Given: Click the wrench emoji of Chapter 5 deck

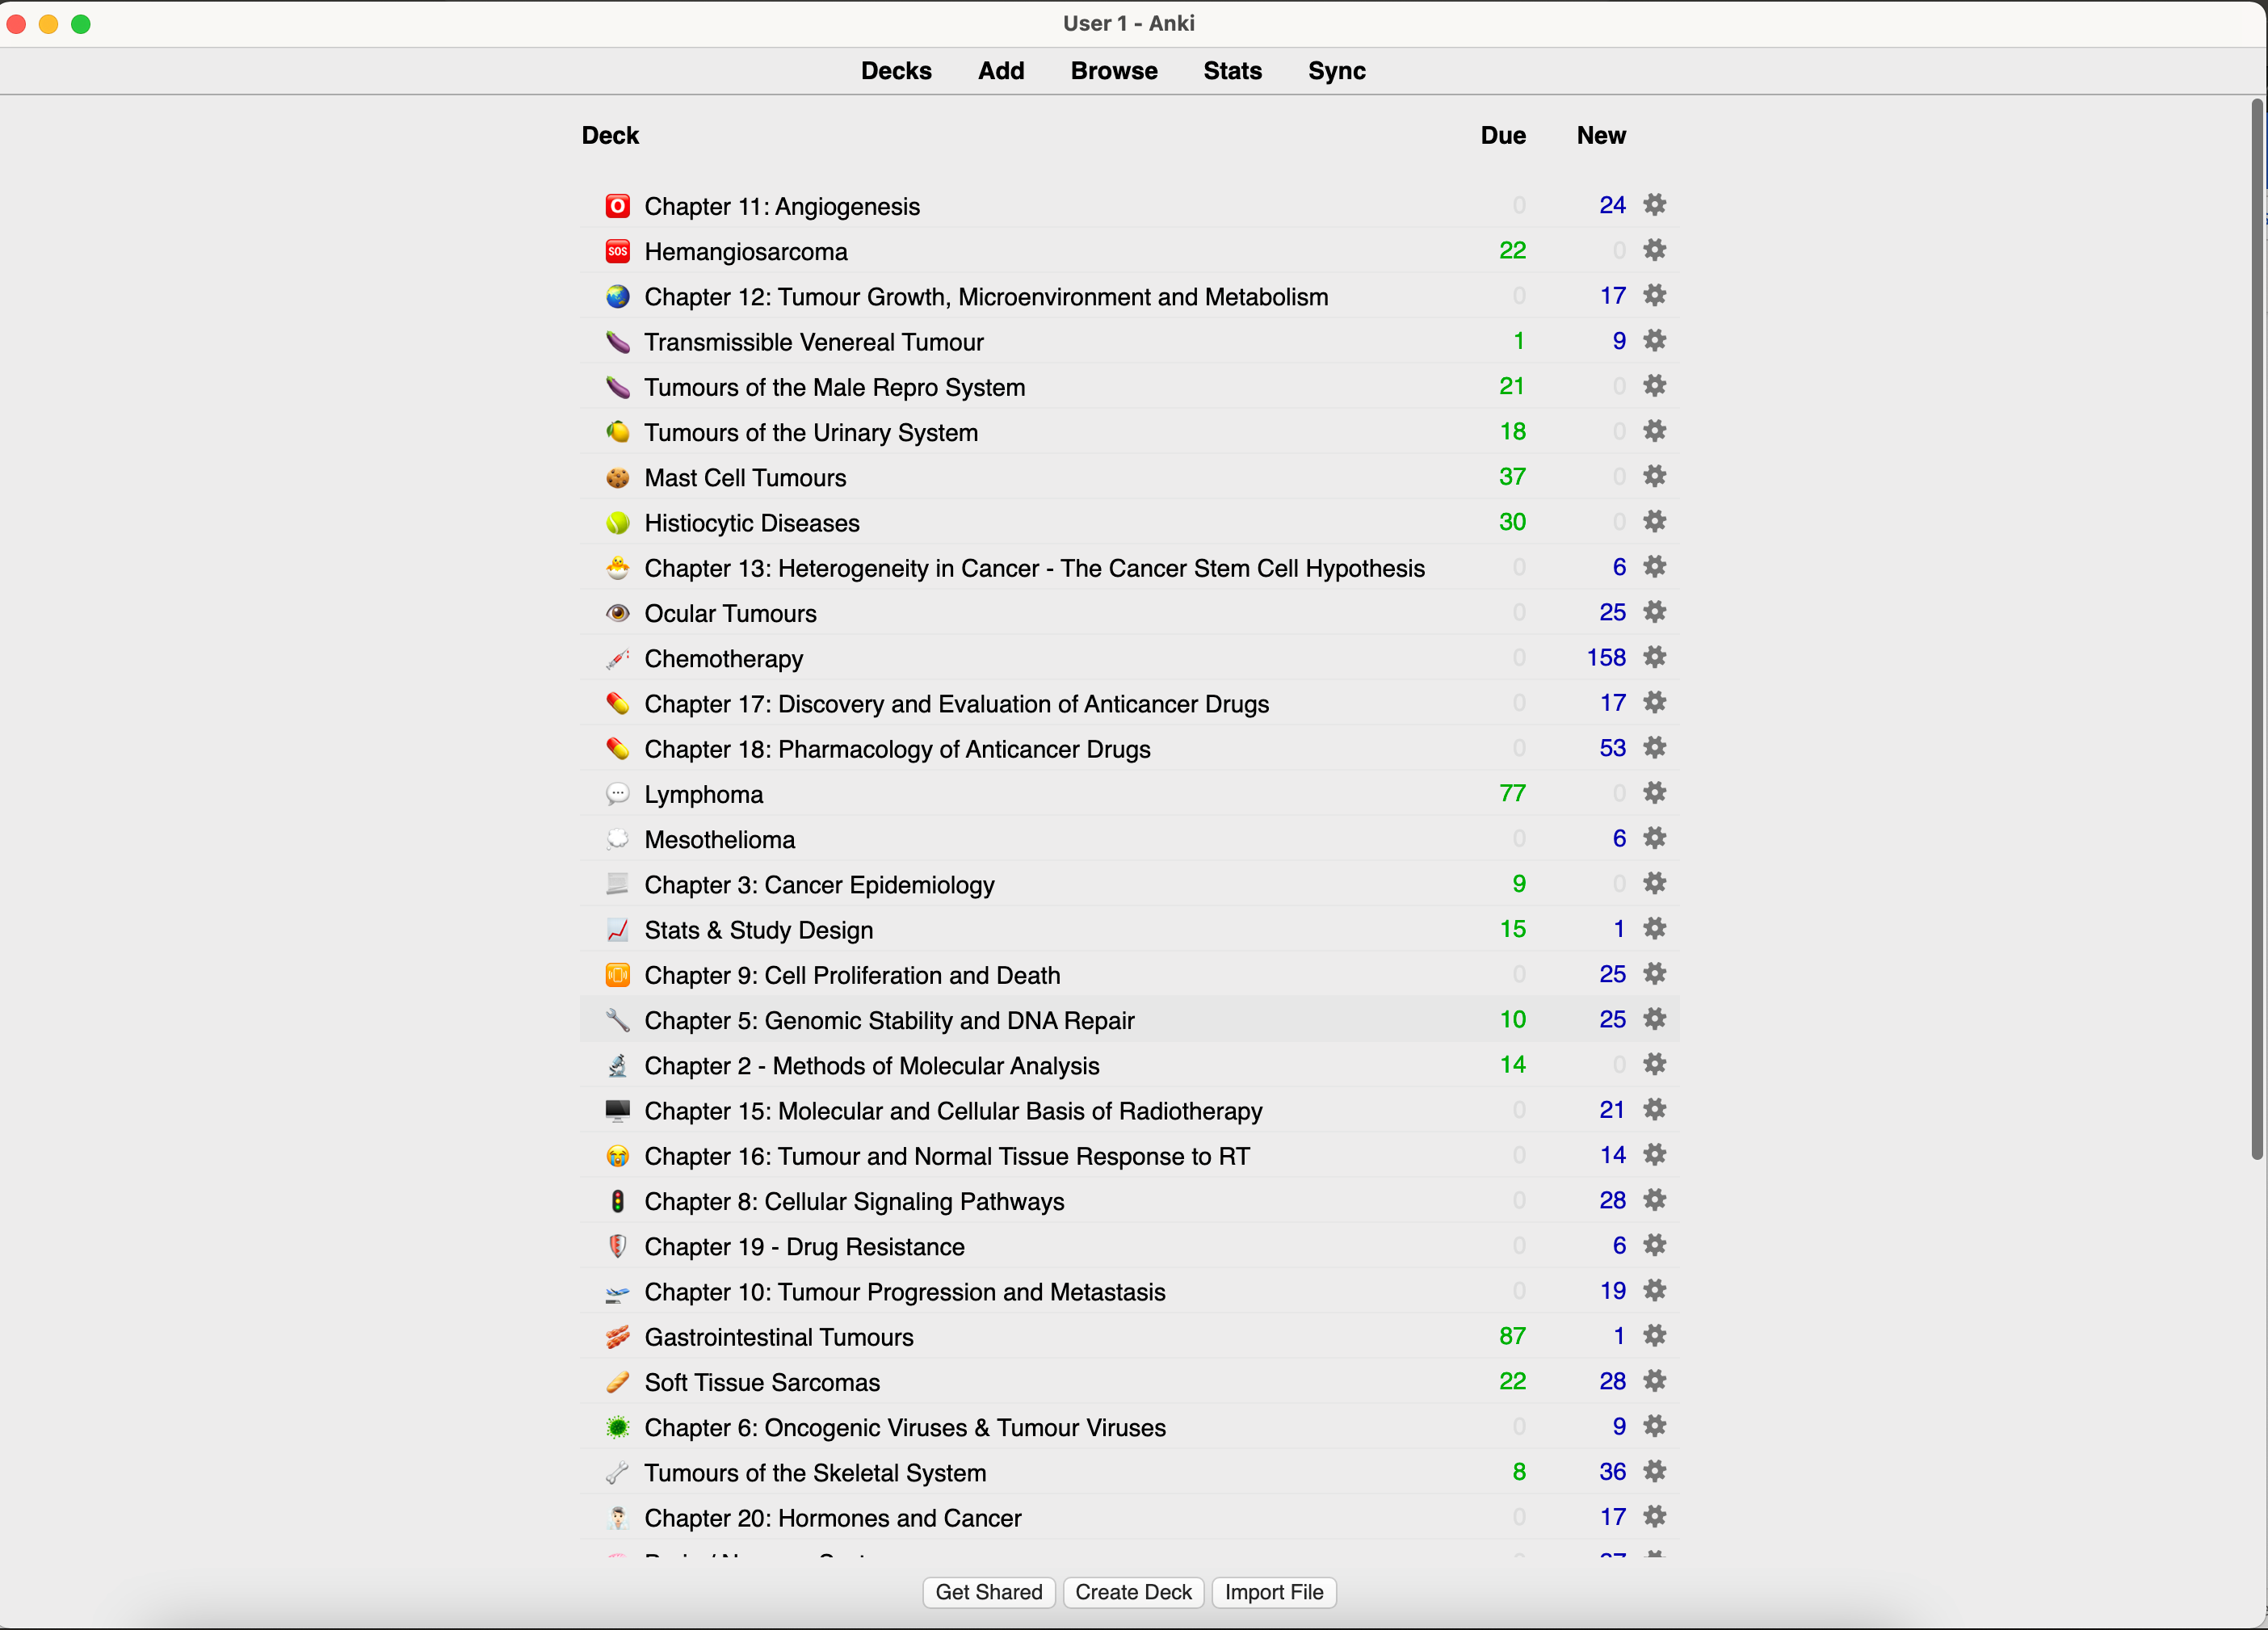Looking at the screenshot, I should 618,1020.
